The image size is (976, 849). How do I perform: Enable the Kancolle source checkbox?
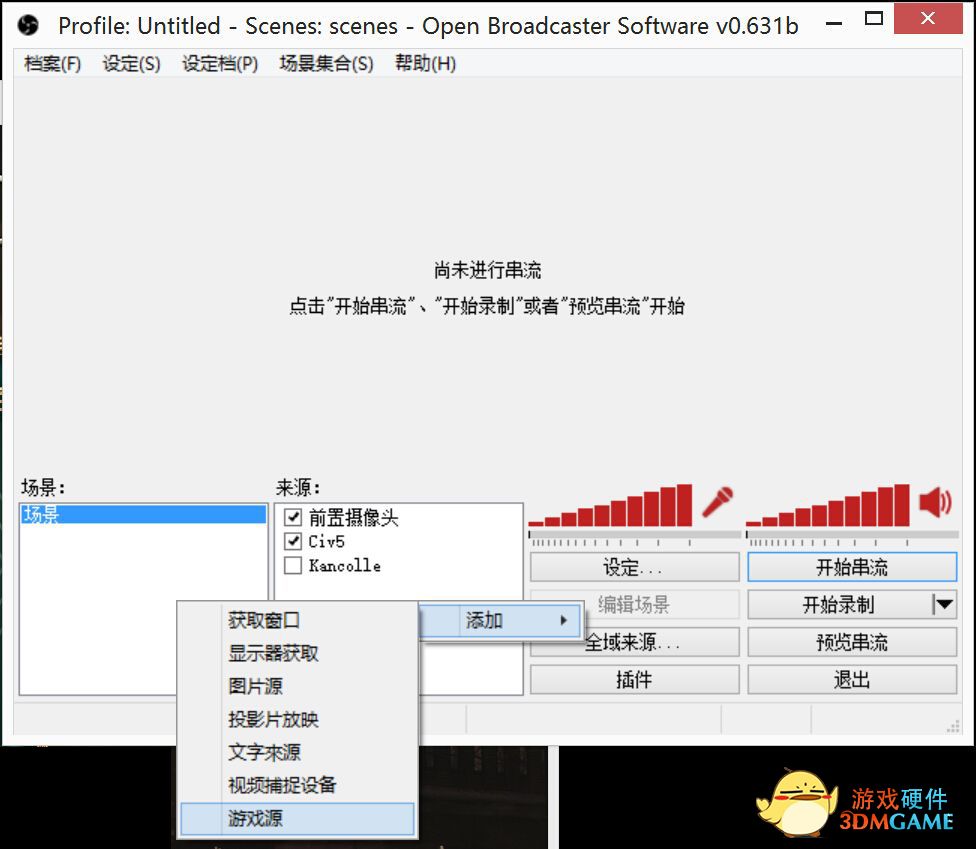[293, 565]
